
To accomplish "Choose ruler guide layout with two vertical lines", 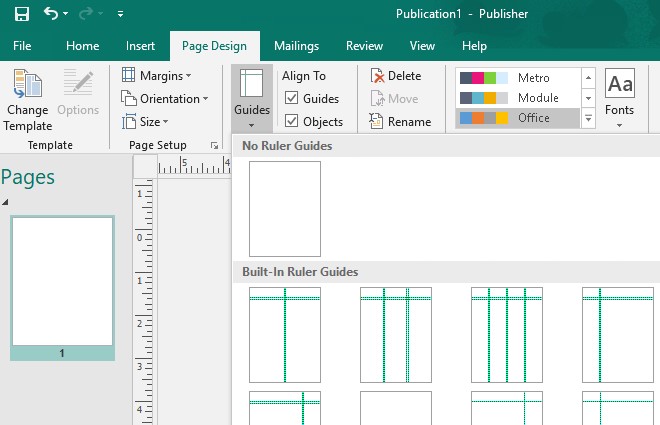I will [396, 335].
